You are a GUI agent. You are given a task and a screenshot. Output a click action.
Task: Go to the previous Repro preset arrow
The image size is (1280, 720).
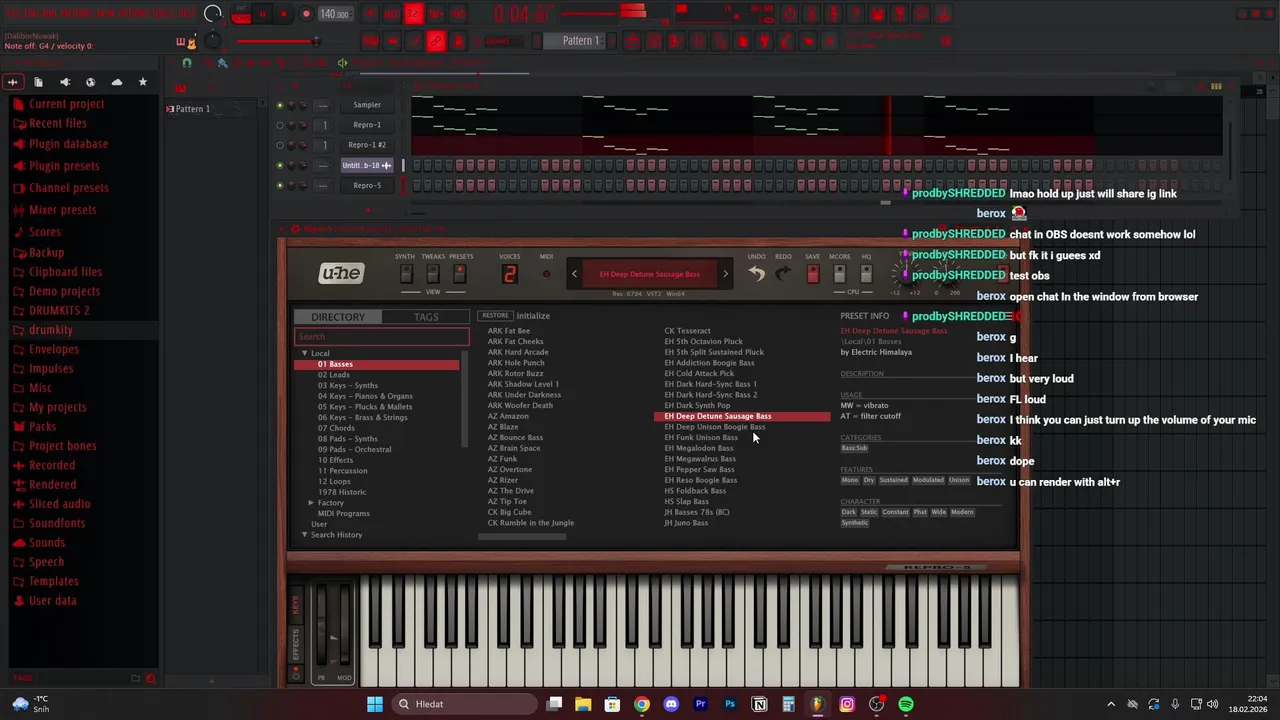pos(574,274)
